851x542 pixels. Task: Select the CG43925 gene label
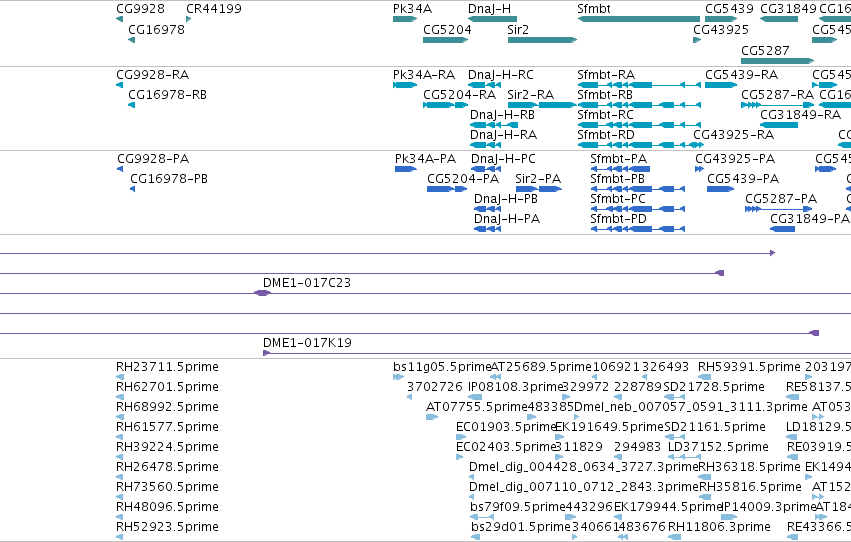tap(721, 29)
